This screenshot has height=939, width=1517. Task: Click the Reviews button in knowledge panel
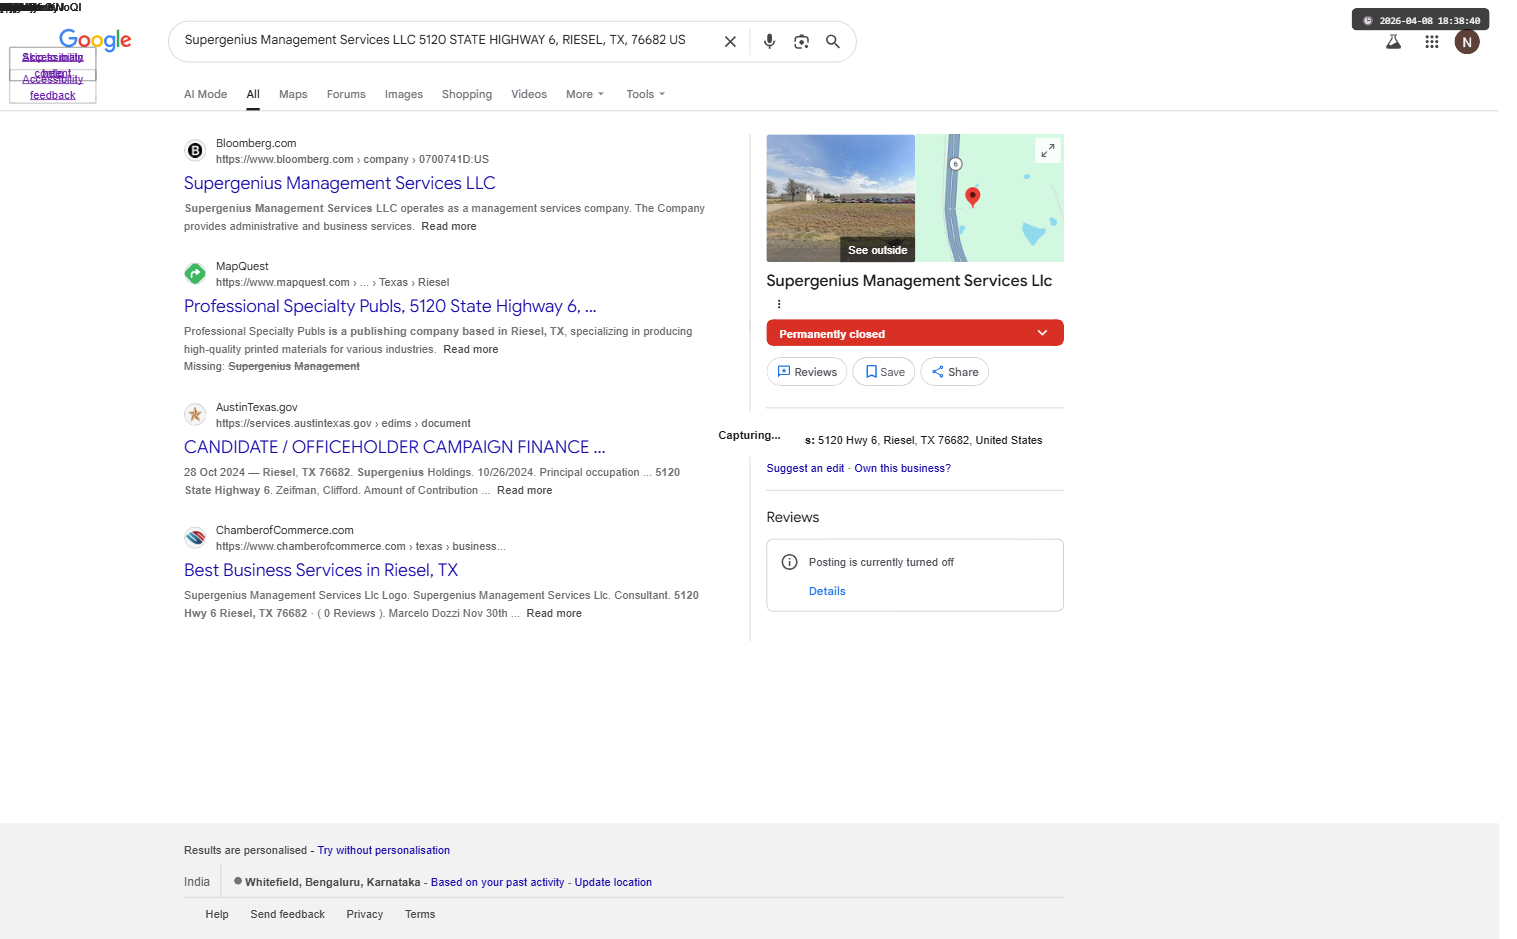(x=807, y=372)
